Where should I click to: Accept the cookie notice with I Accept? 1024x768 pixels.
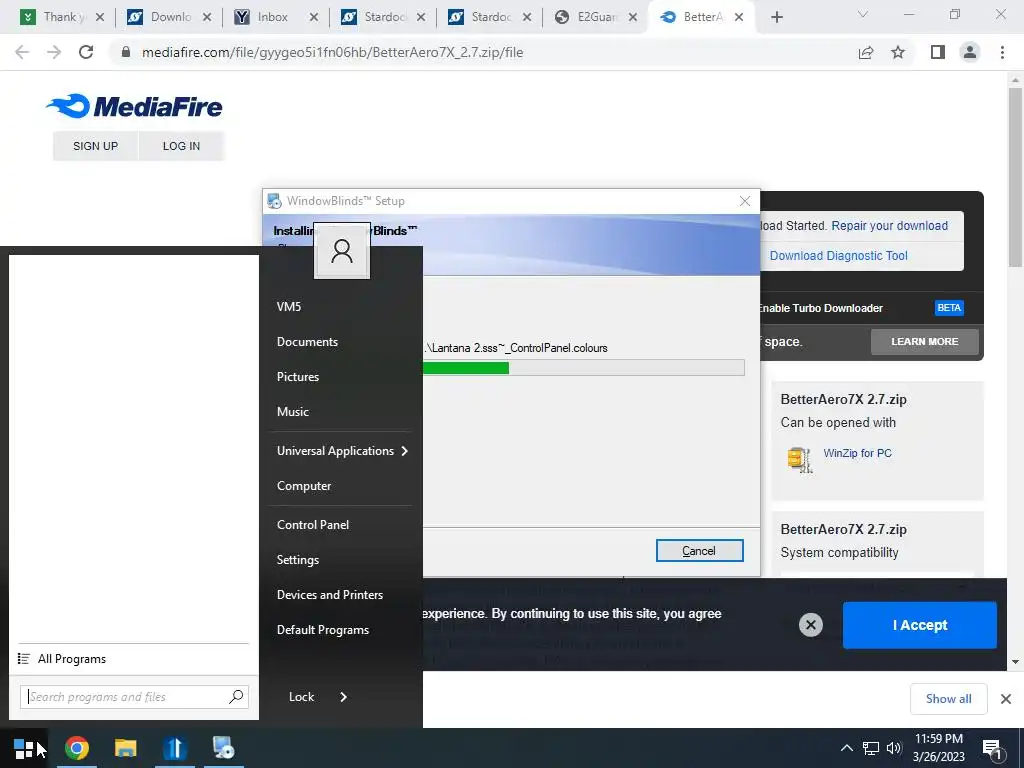920,625
